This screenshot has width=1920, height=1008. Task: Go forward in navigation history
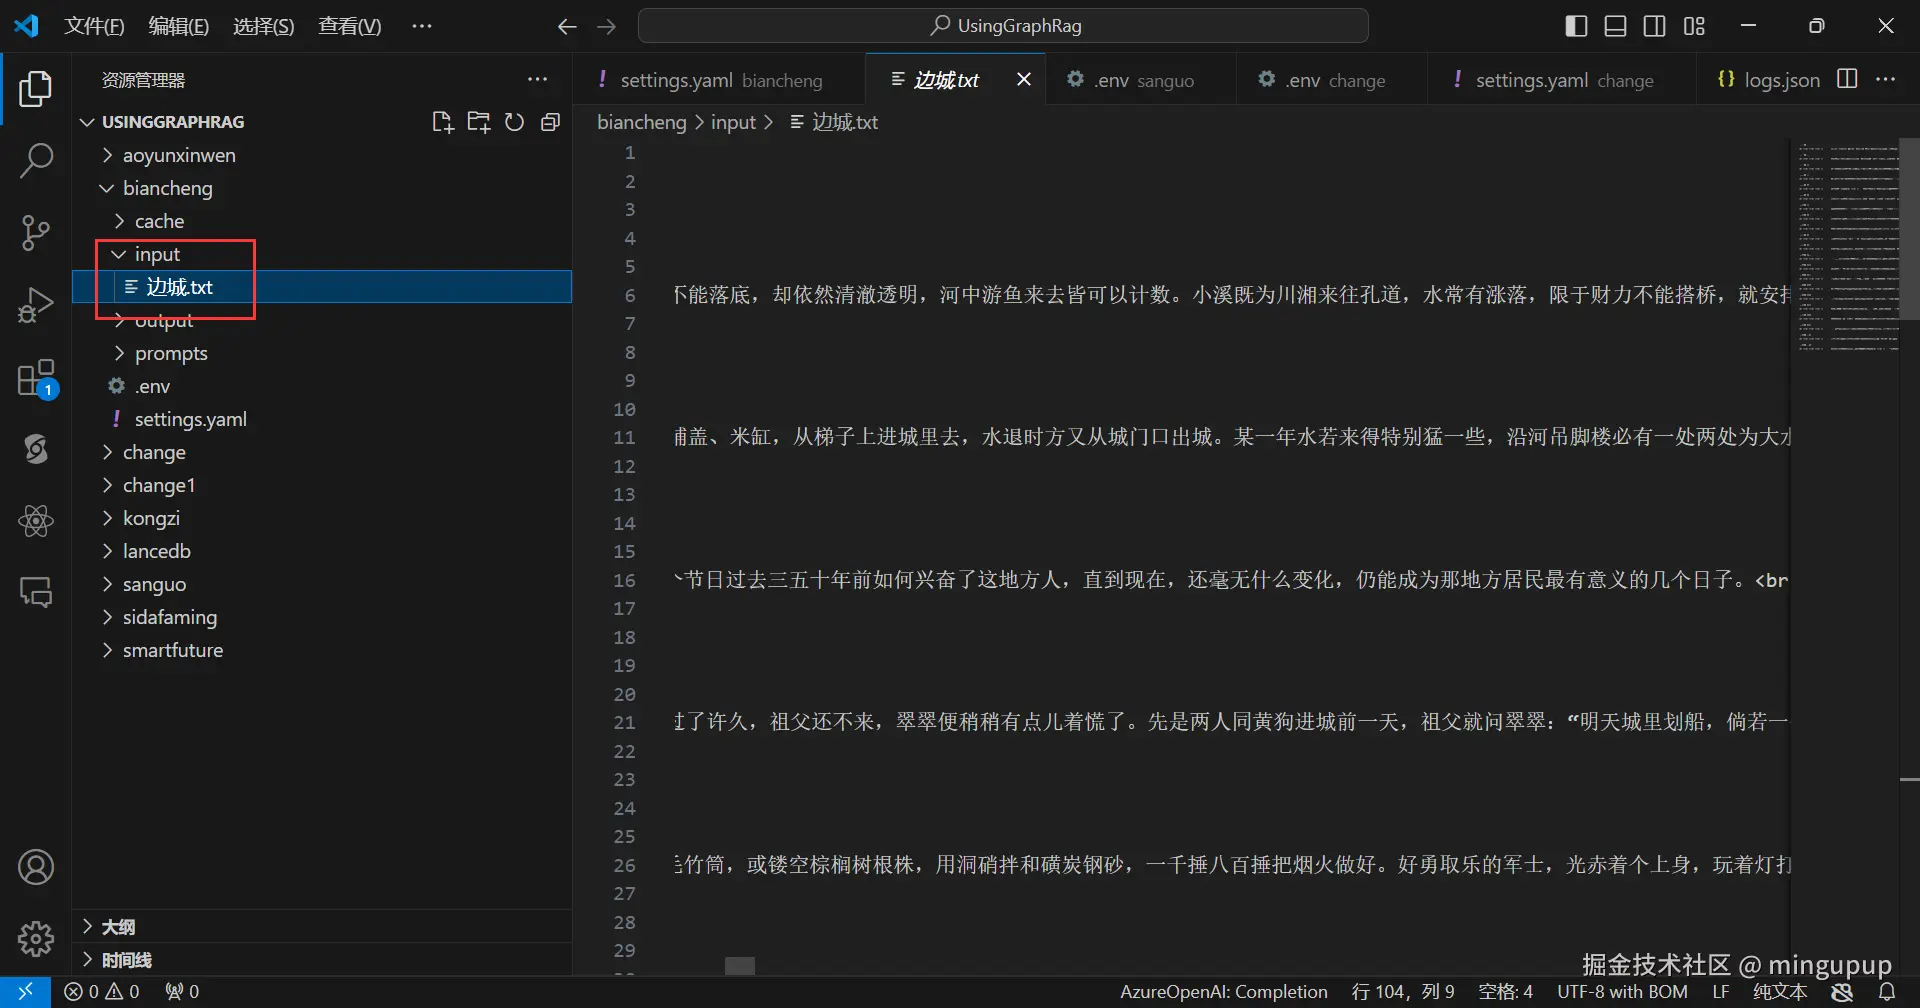pyautogui.click(x=606, y=27)
